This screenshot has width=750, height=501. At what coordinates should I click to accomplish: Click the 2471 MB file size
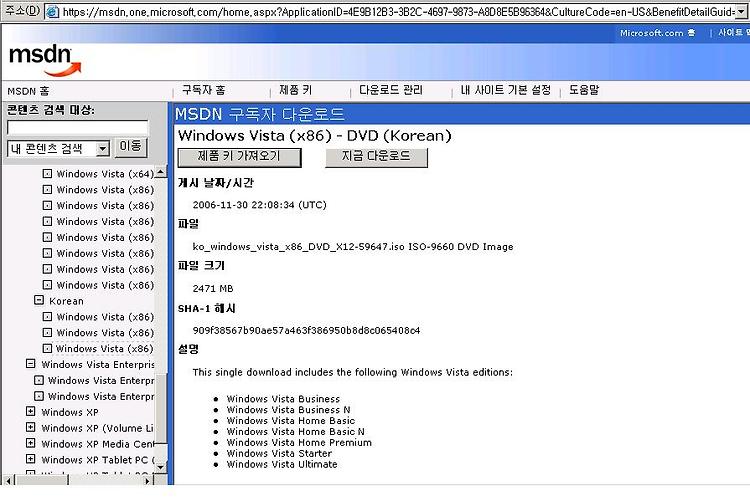tap(213, 289)
